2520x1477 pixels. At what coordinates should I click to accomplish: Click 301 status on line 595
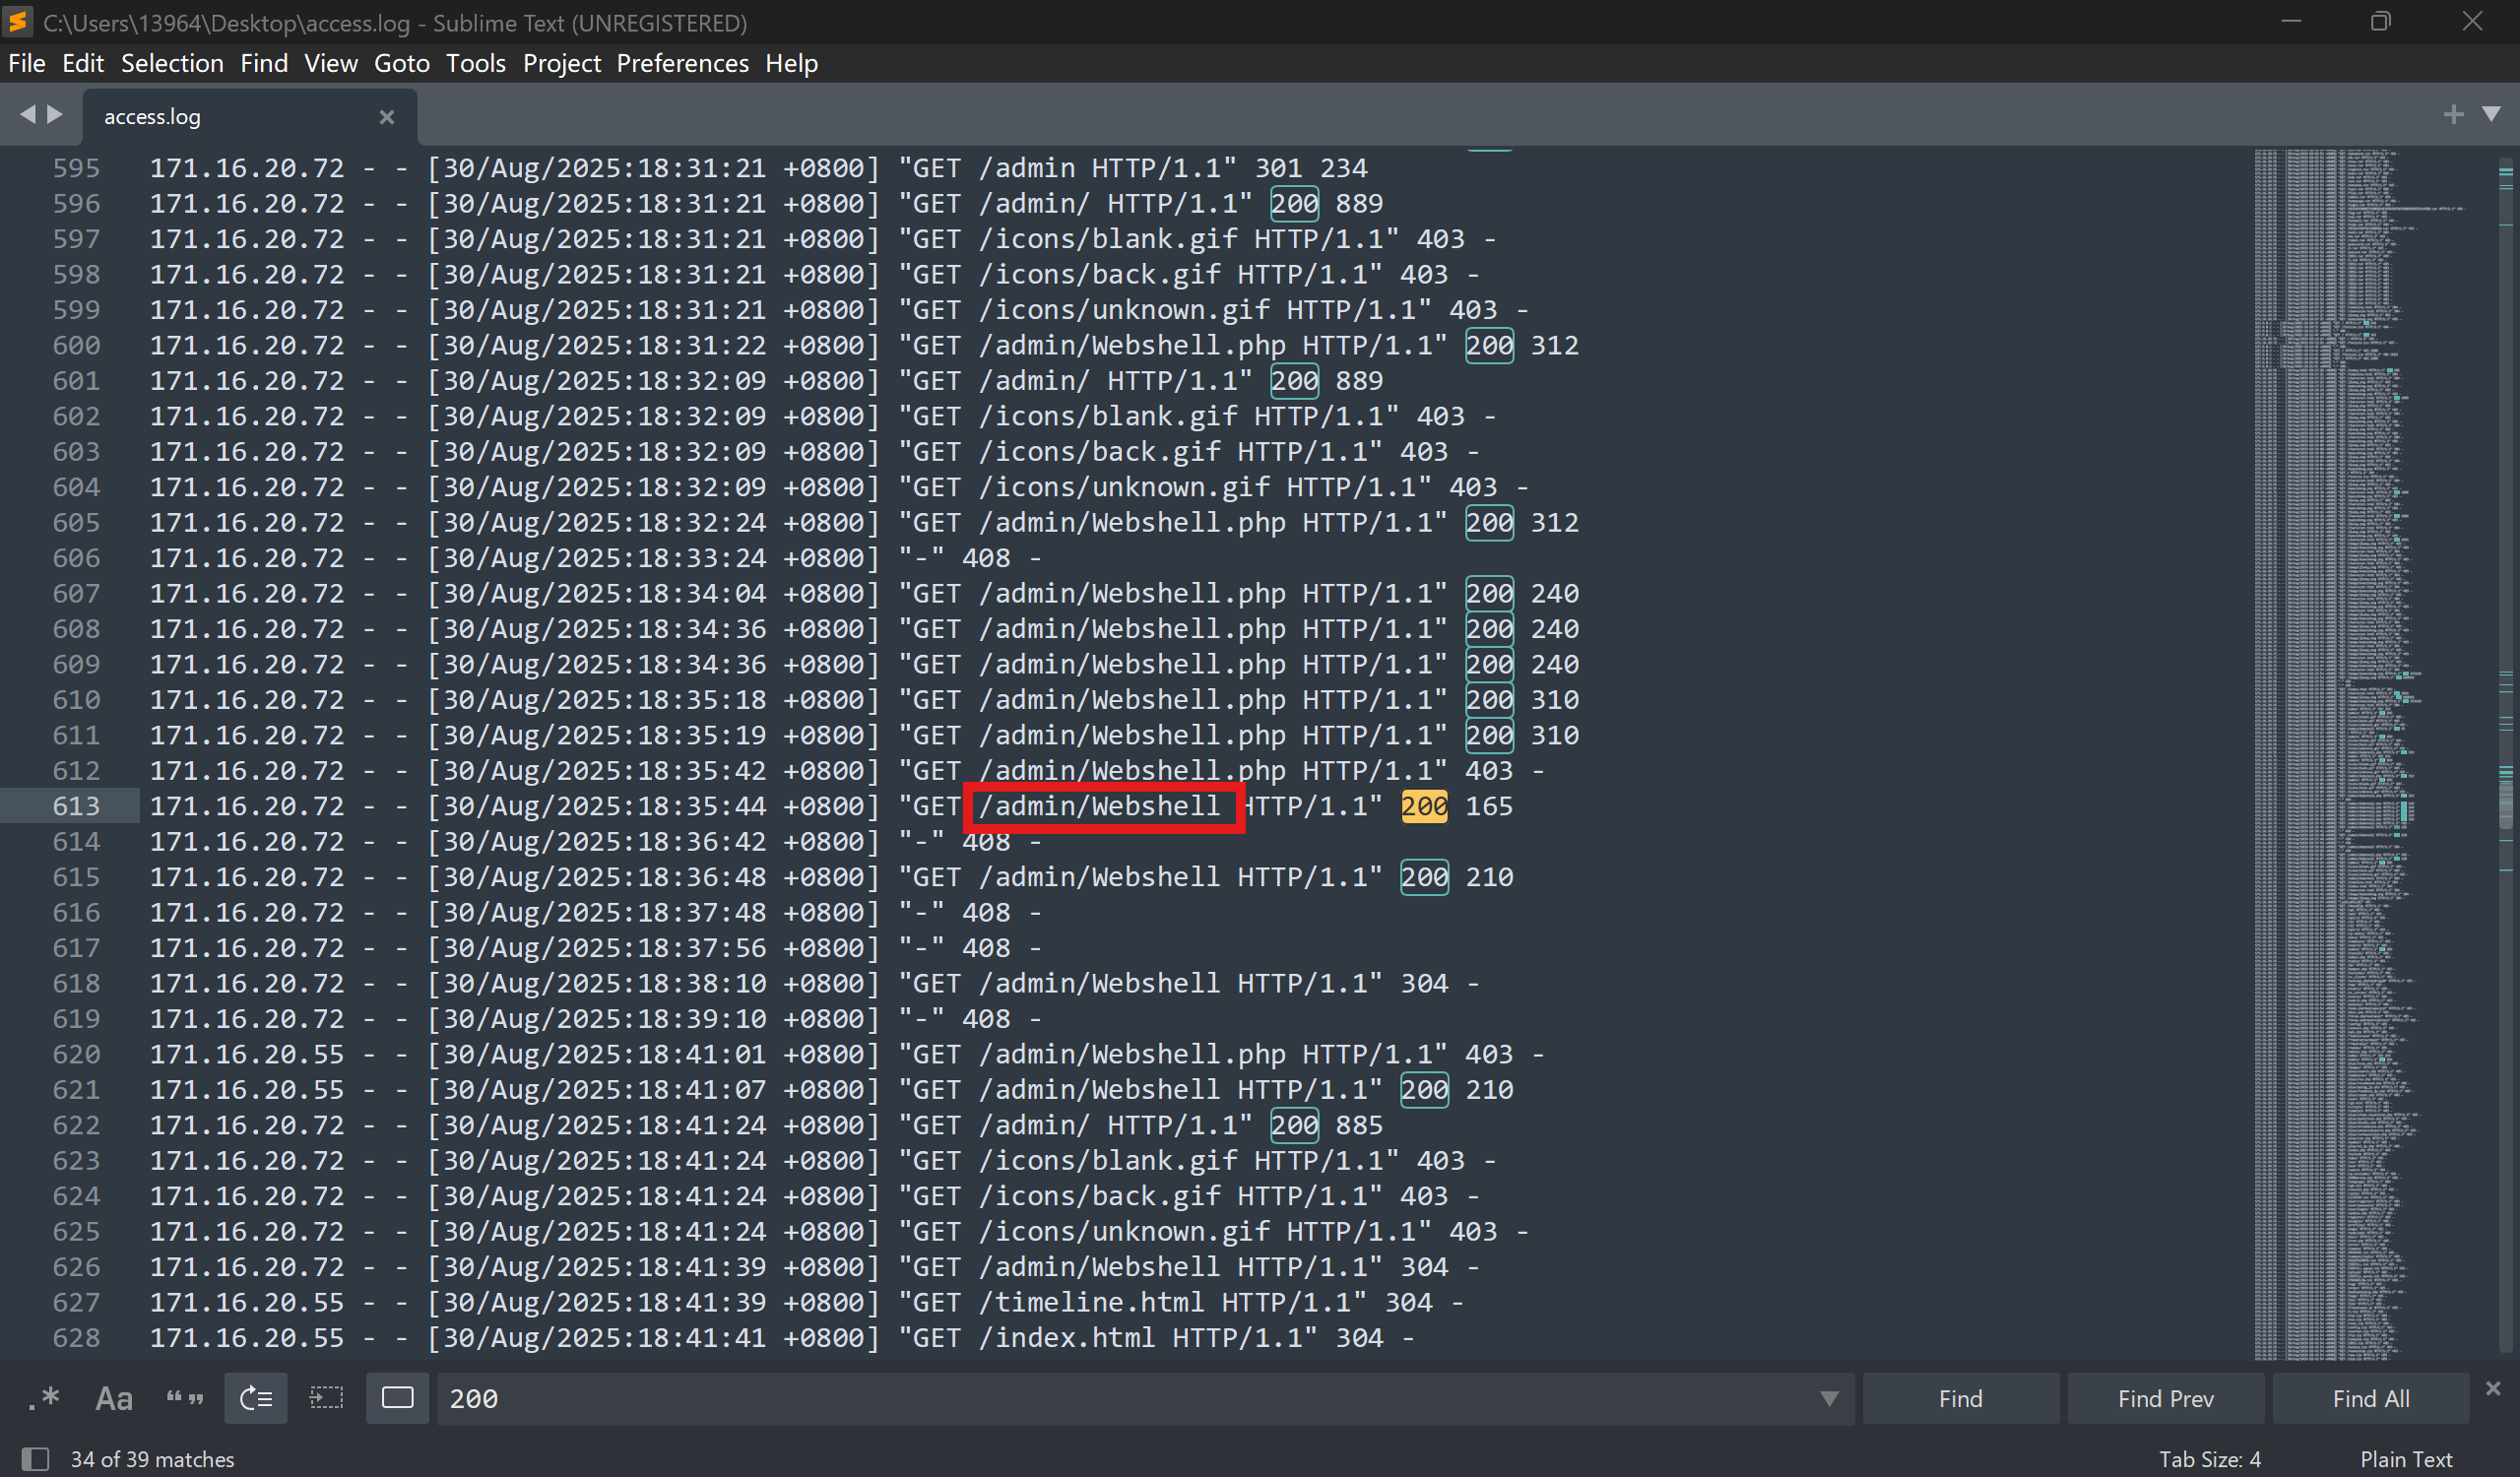[1279, 168]
